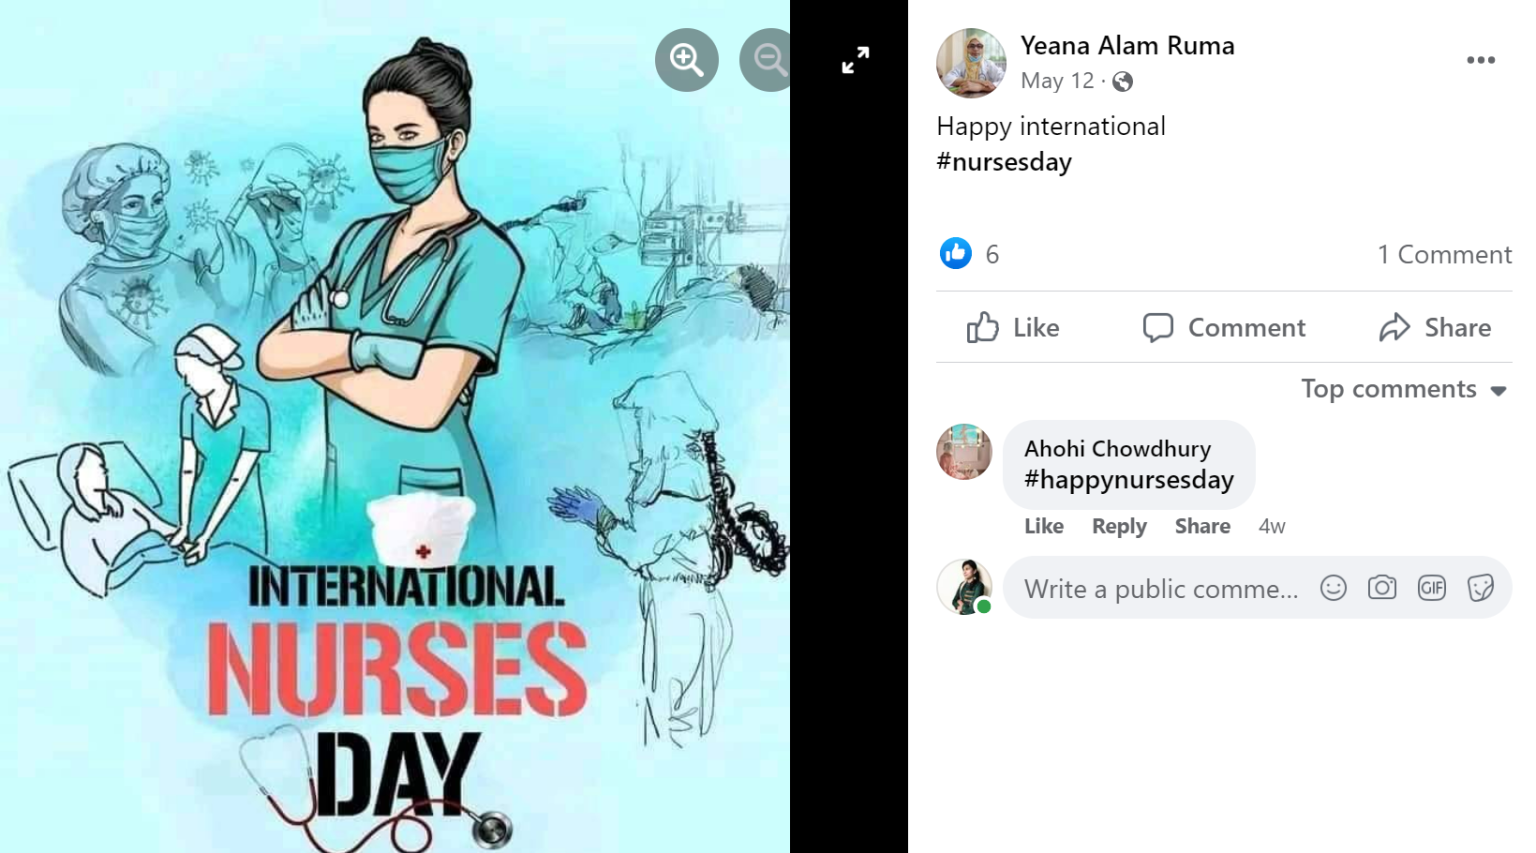Open the 1 Comment link
The image size is (1536, 853).
point(1444,254)
